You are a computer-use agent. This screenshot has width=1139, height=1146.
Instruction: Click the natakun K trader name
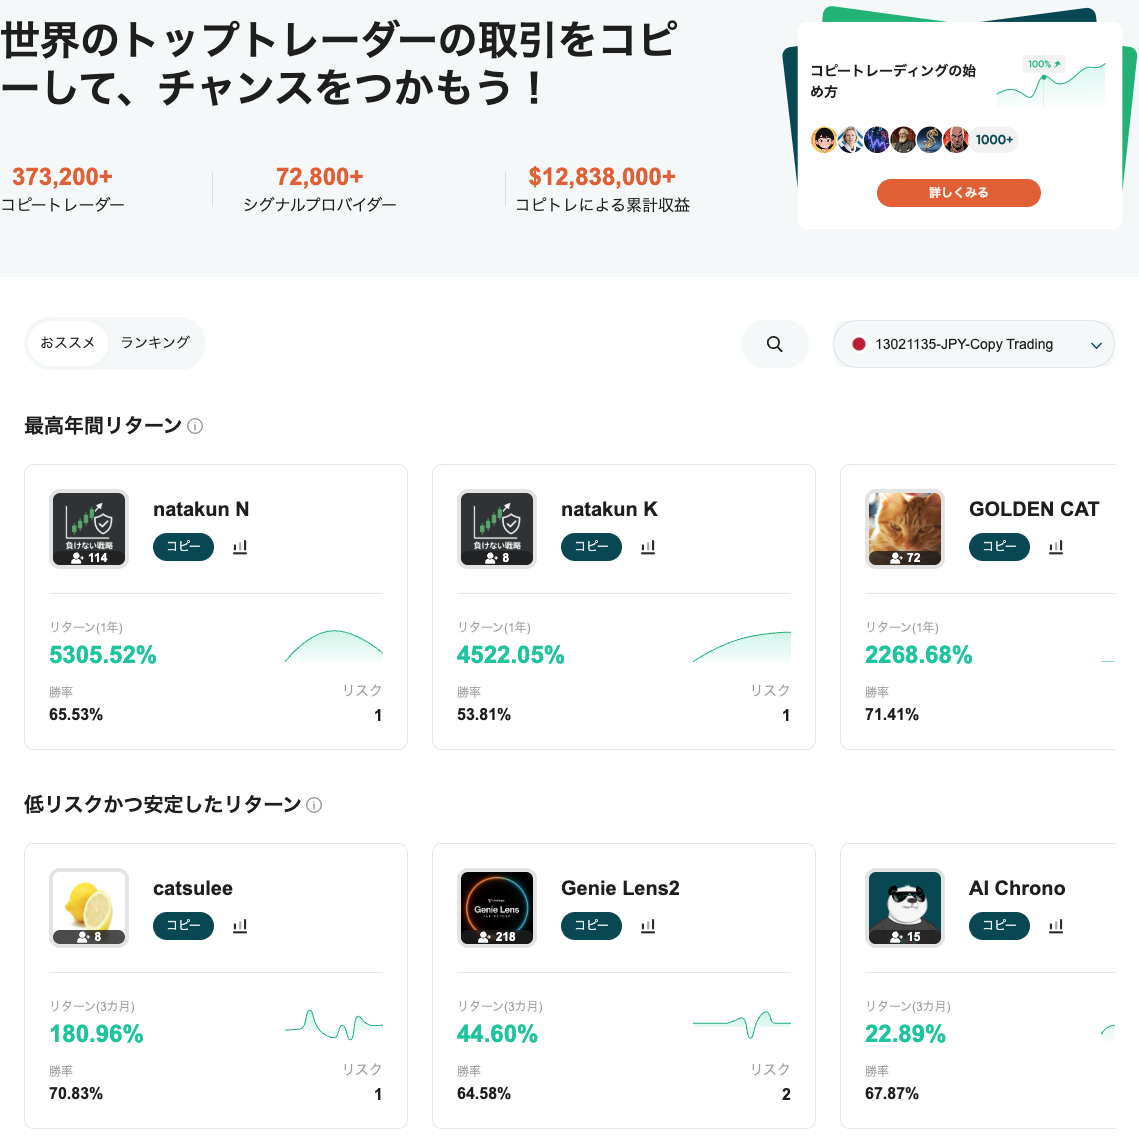point(609,509)
